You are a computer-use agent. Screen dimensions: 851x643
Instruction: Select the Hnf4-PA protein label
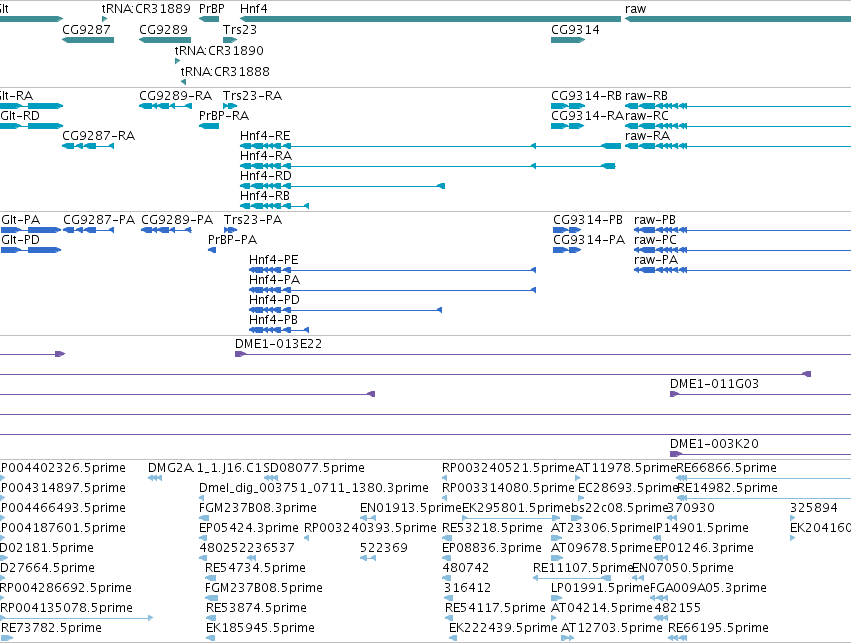pyautogui.click(x=274, y=280)
